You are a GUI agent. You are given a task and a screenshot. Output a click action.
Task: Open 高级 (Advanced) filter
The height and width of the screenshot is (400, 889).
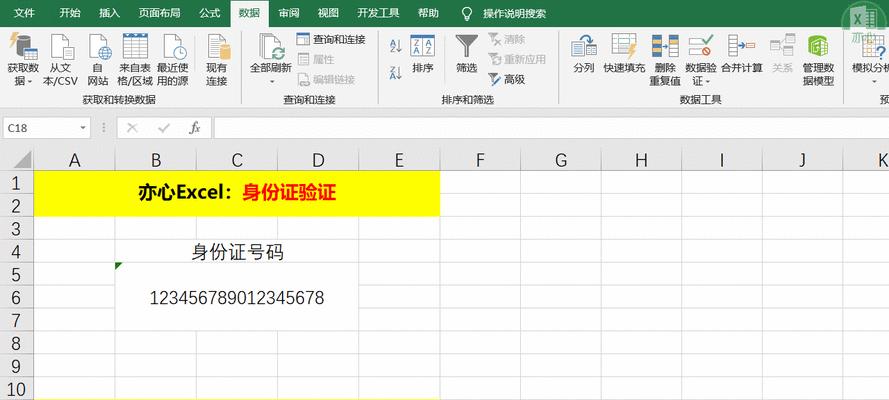point(506,79)
